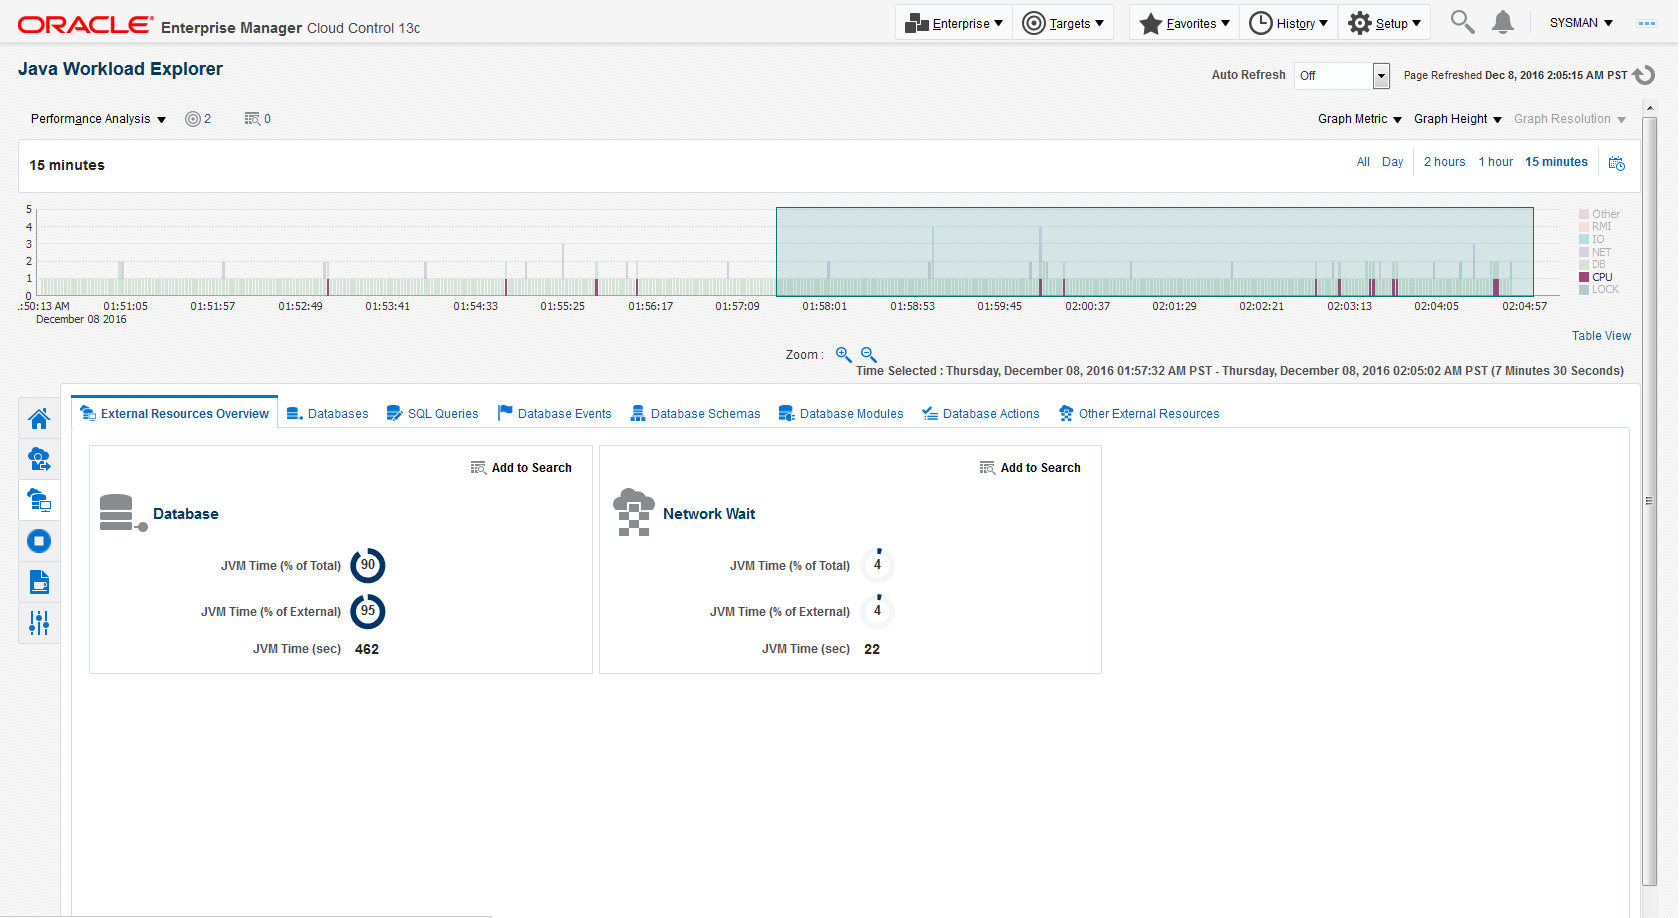Screen dimensions: 1680x918
Task: Click Database JVM Time 95 percent external gauge
Action: [x=368, y=611]
